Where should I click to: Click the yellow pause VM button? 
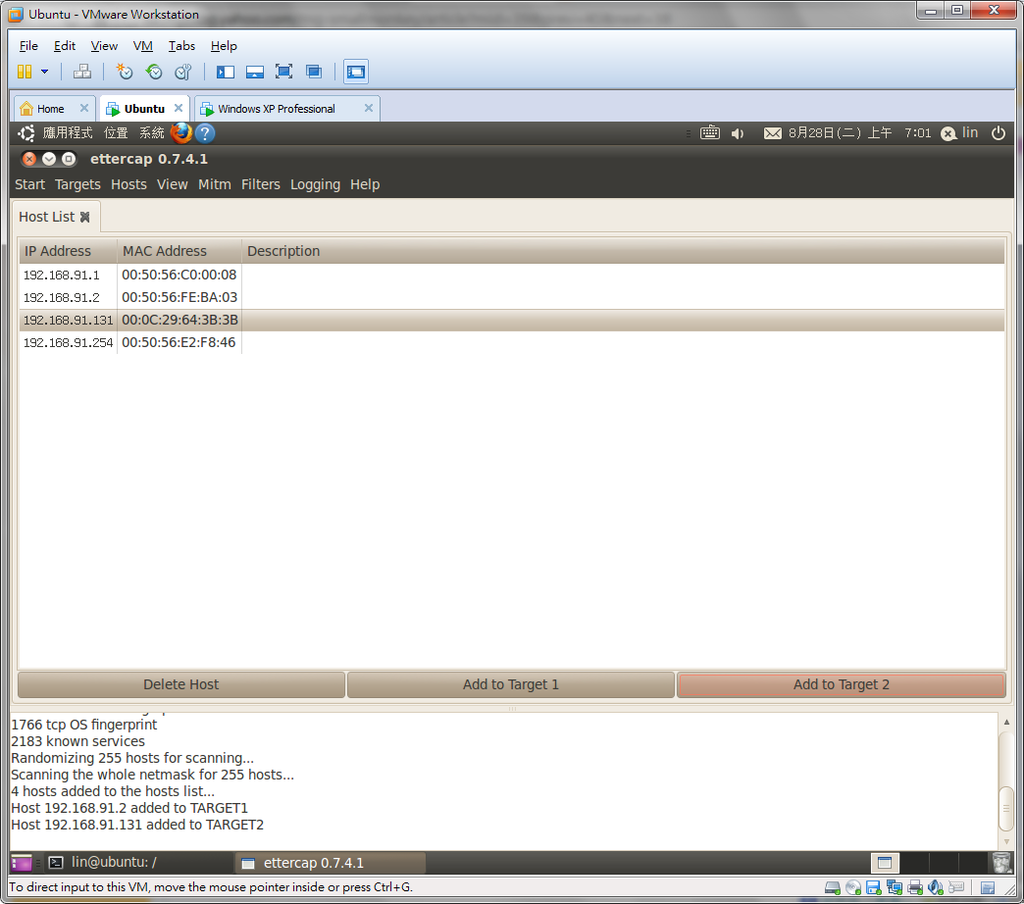point(24,72)
